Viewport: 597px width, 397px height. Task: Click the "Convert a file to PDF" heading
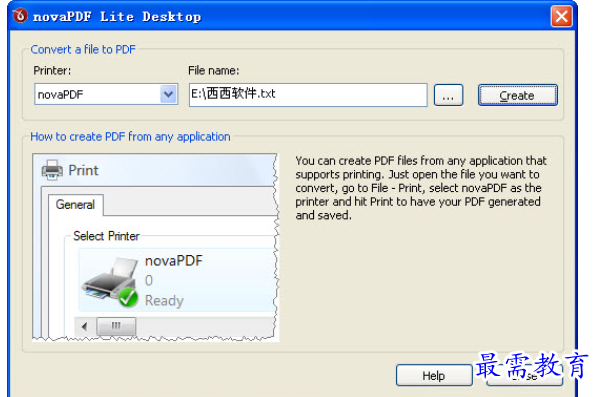(x=83, y=49)
